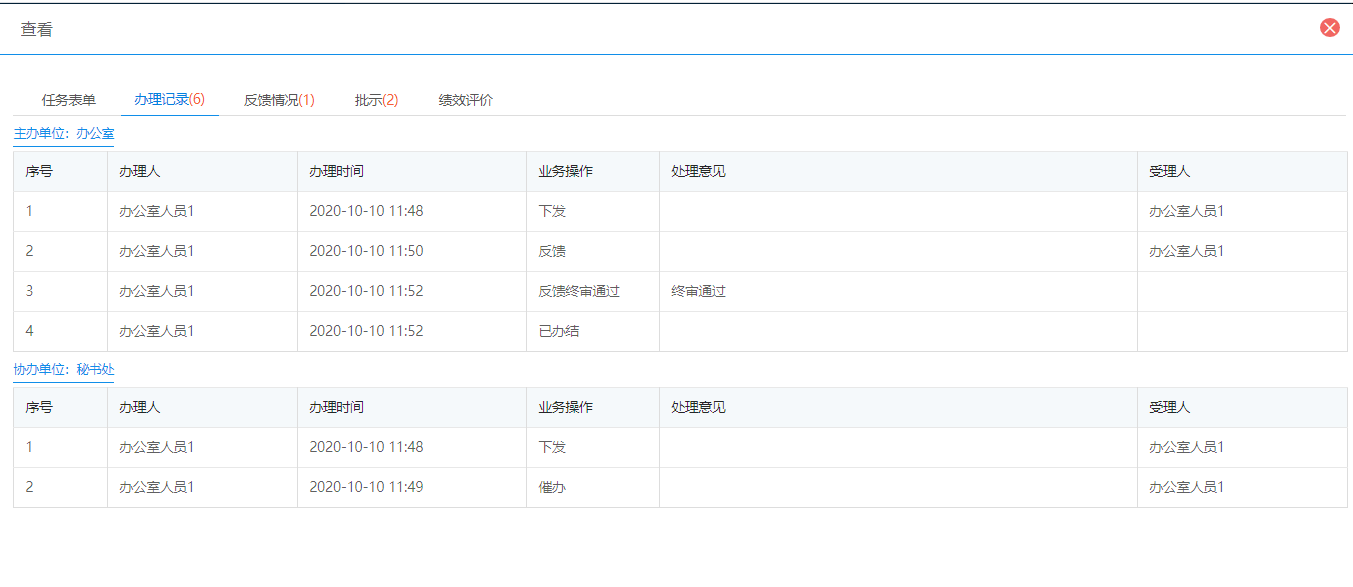
Task: Select the 办理记录(6) tab
Action: tap(169, 100)
